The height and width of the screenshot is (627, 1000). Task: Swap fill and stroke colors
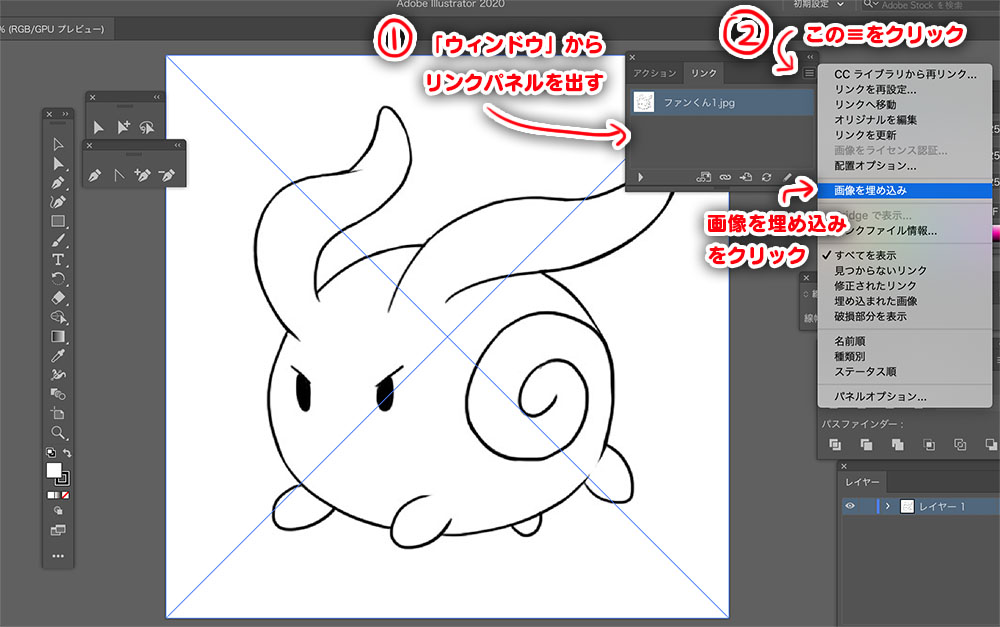click(67, 453)
